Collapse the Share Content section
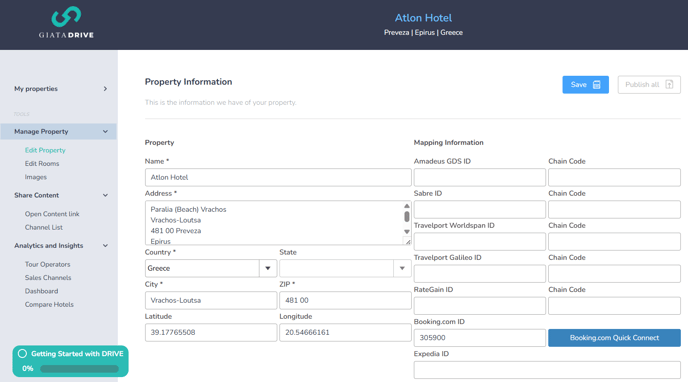The width and height of the screenshot is (688, 382). pyautogui.click(x=105, y=195)
